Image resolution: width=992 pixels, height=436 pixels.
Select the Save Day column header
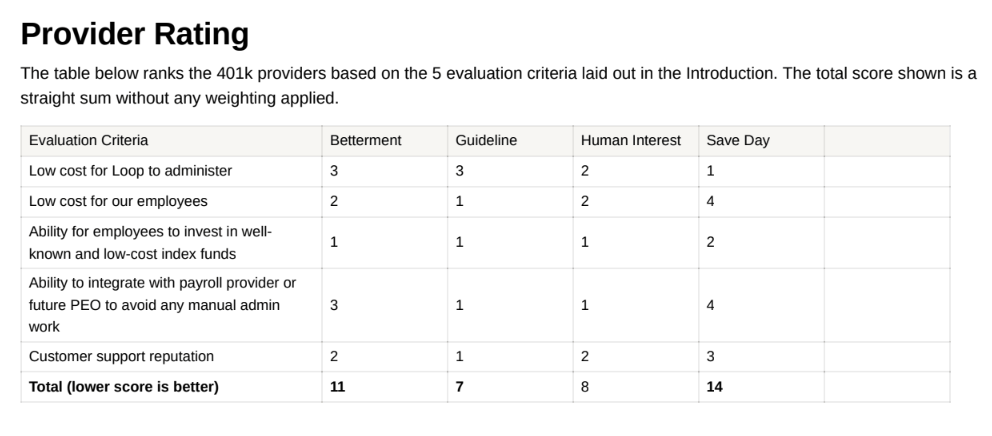(x=738, y=141)
